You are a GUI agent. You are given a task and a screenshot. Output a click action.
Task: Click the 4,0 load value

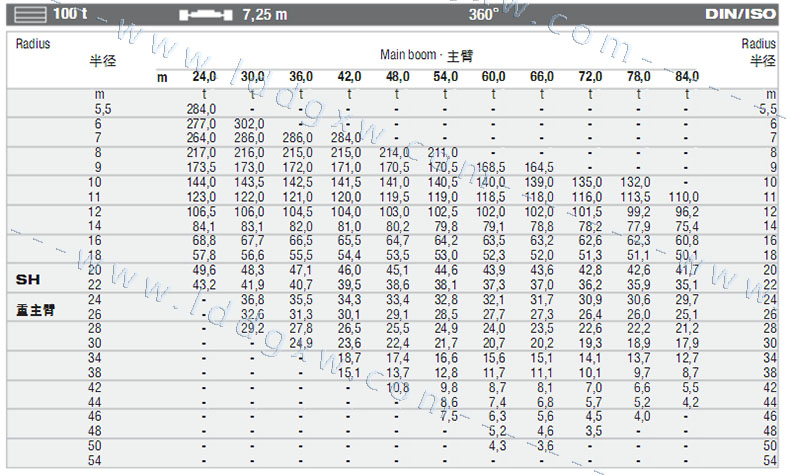coord(642,417)
